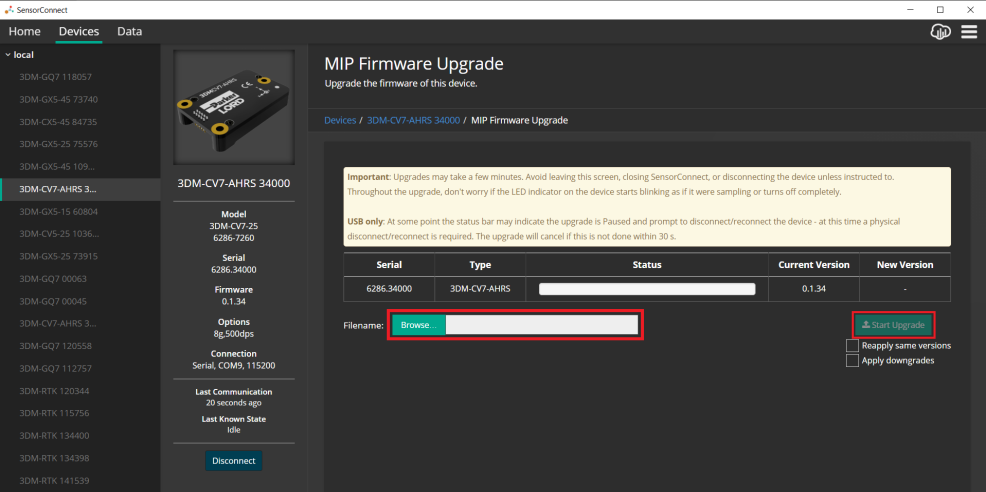Switch to the Devices tab
This screenshot has height=492, width=986.
[x=79, y=31]
